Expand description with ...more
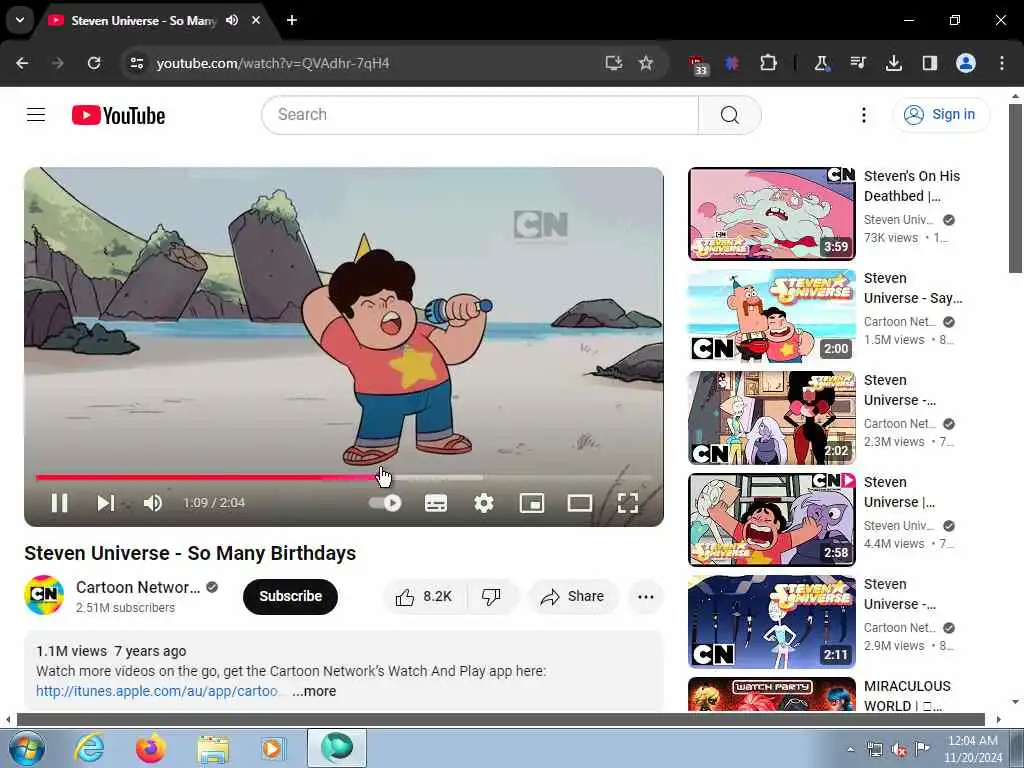The width and height of the screenshot is (1024, 768). 314,691
